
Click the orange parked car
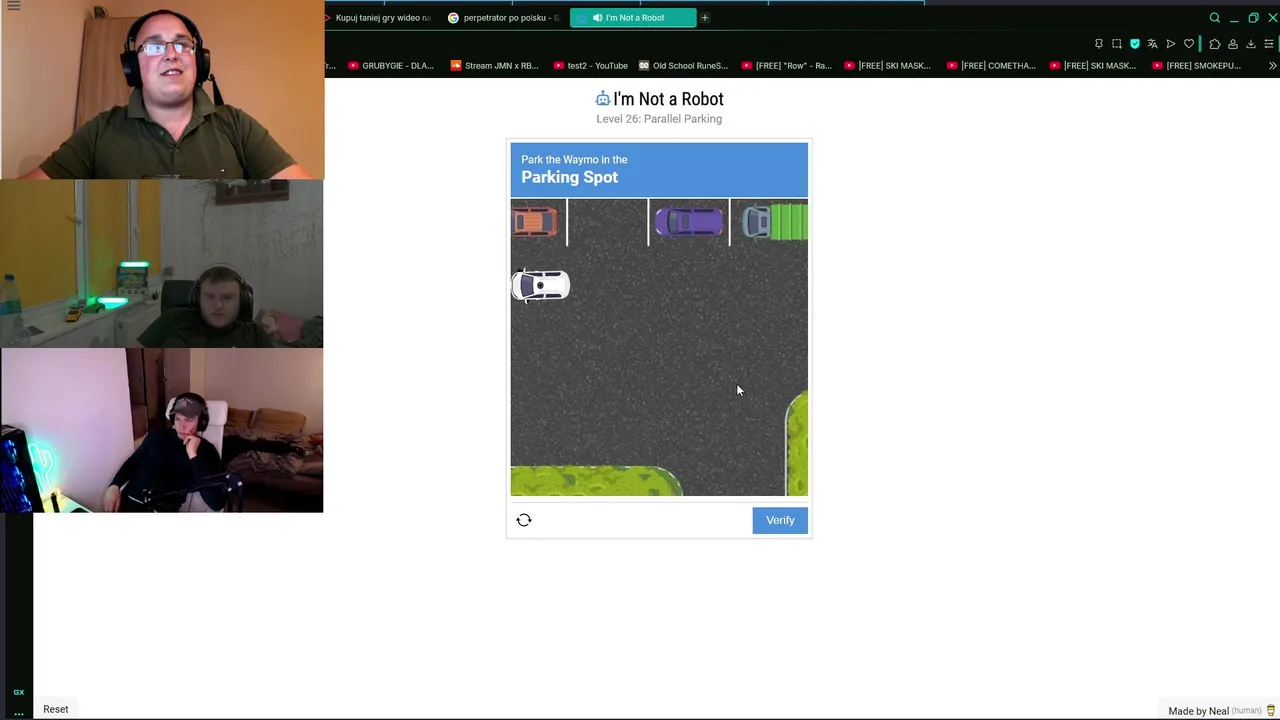click(x=534, y=221)
